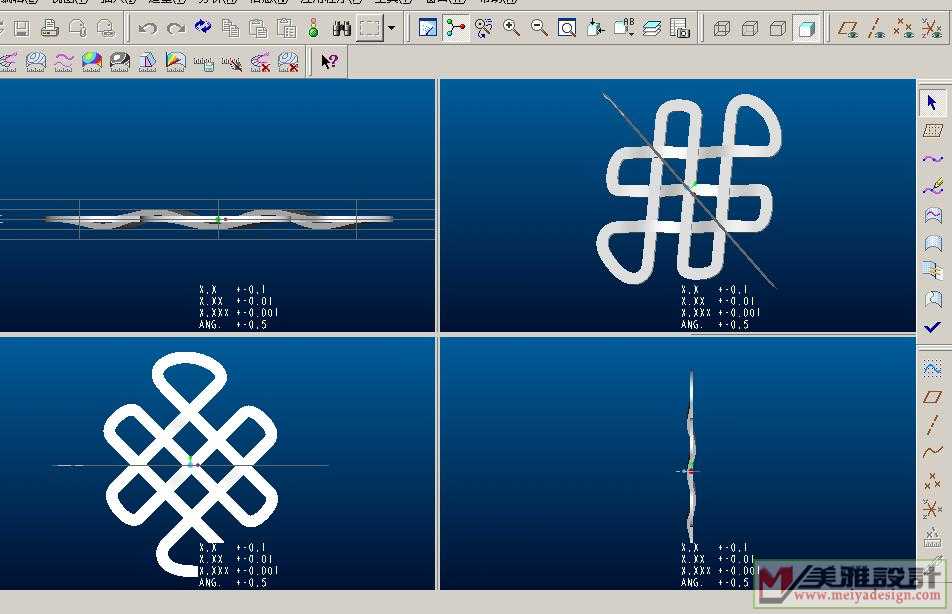Click the Paste Special icon
The height and width of the screenshot is (614, 952).
pos(286,28)
